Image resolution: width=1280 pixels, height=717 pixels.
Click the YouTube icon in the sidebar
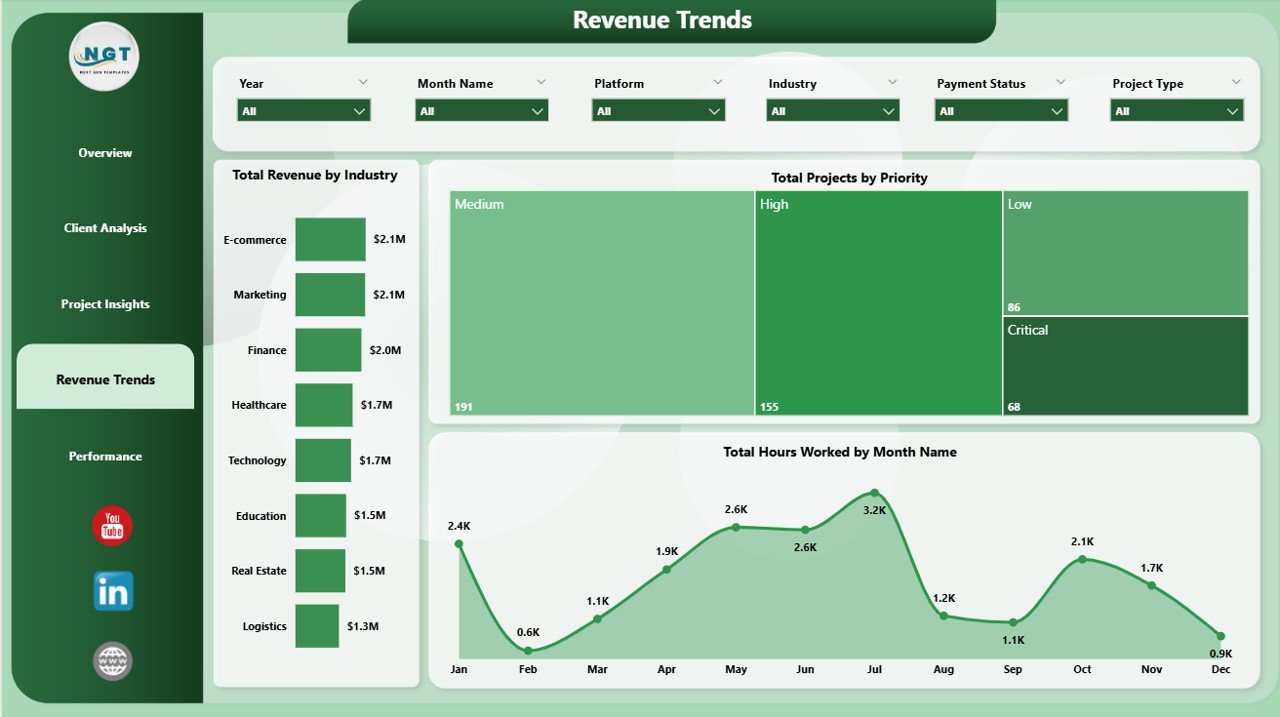click(111, 524)
